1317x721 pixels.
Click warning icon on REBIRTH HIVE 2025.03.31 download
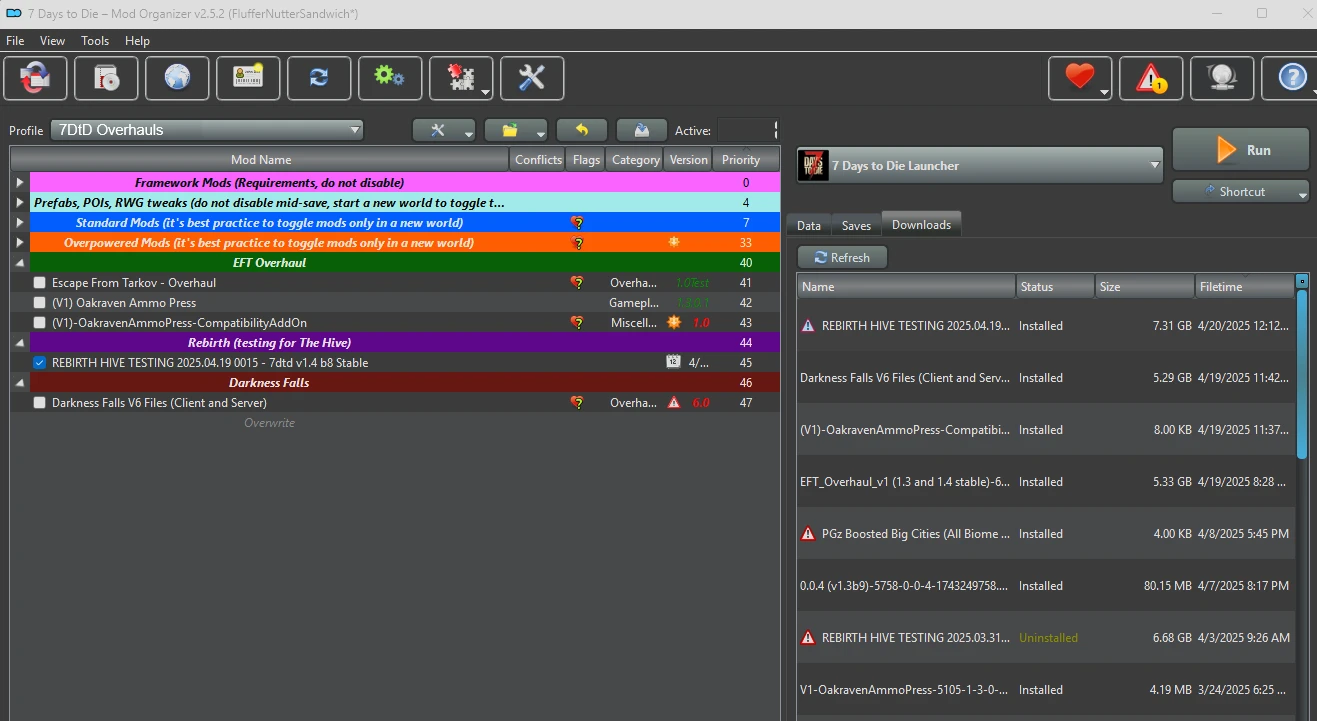pos(808,638)
